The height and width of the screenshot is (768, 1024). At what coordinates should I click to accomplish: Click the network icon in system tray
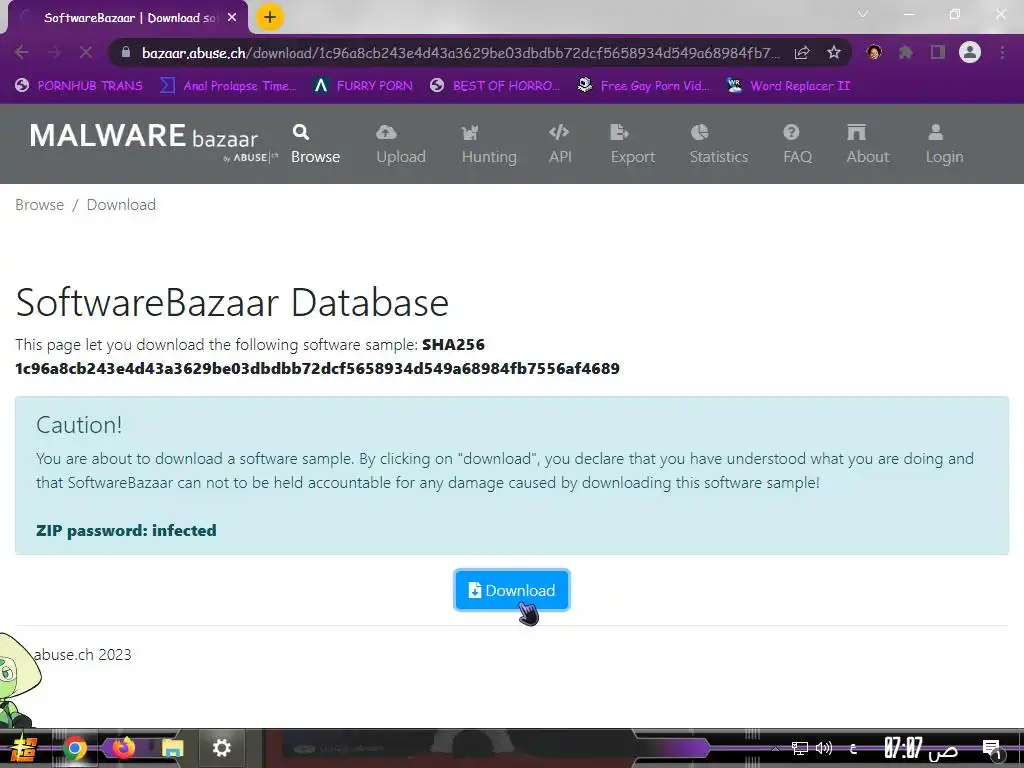click(x=799, y=748)
